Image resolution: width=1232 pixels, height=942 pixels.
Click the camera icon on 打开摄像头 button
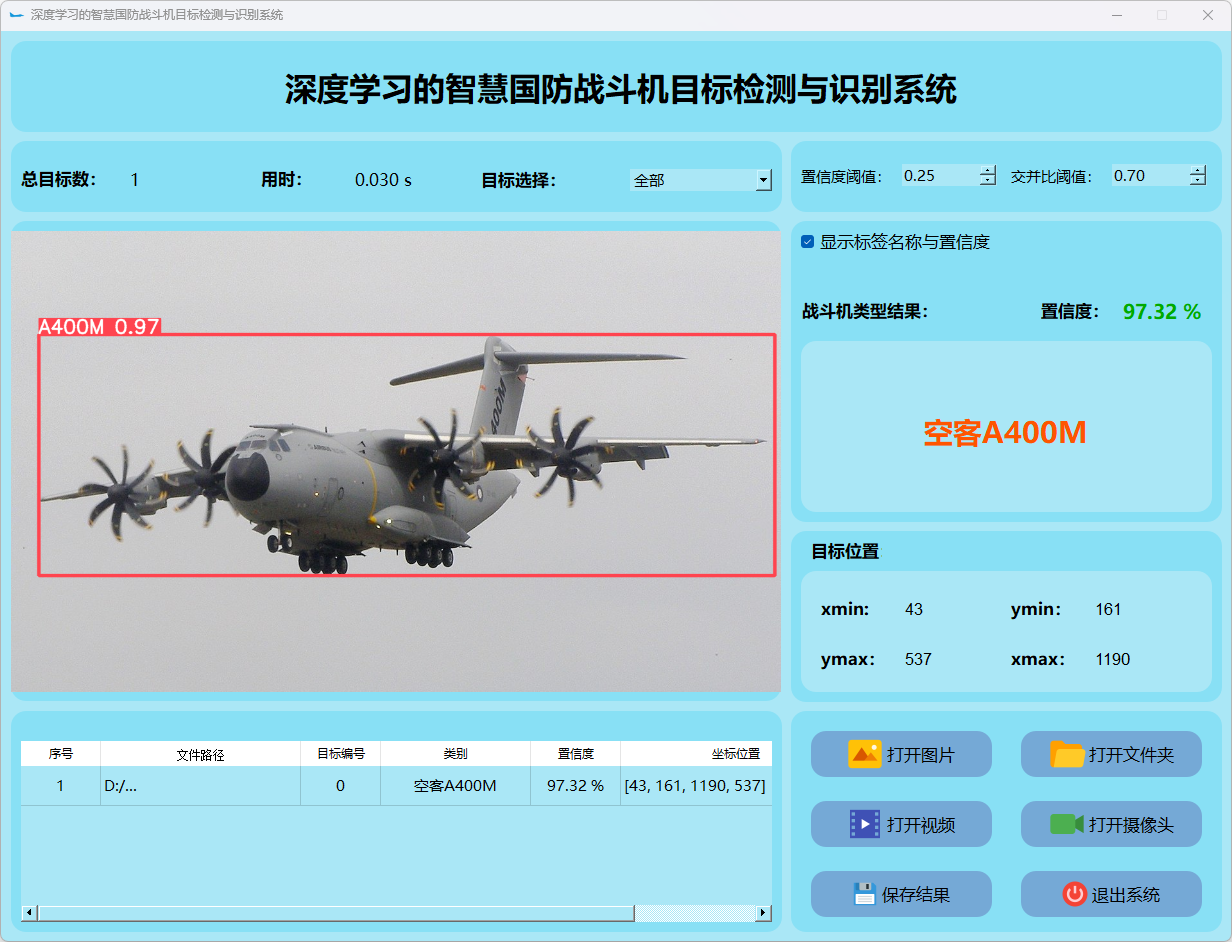(1067, 824)
